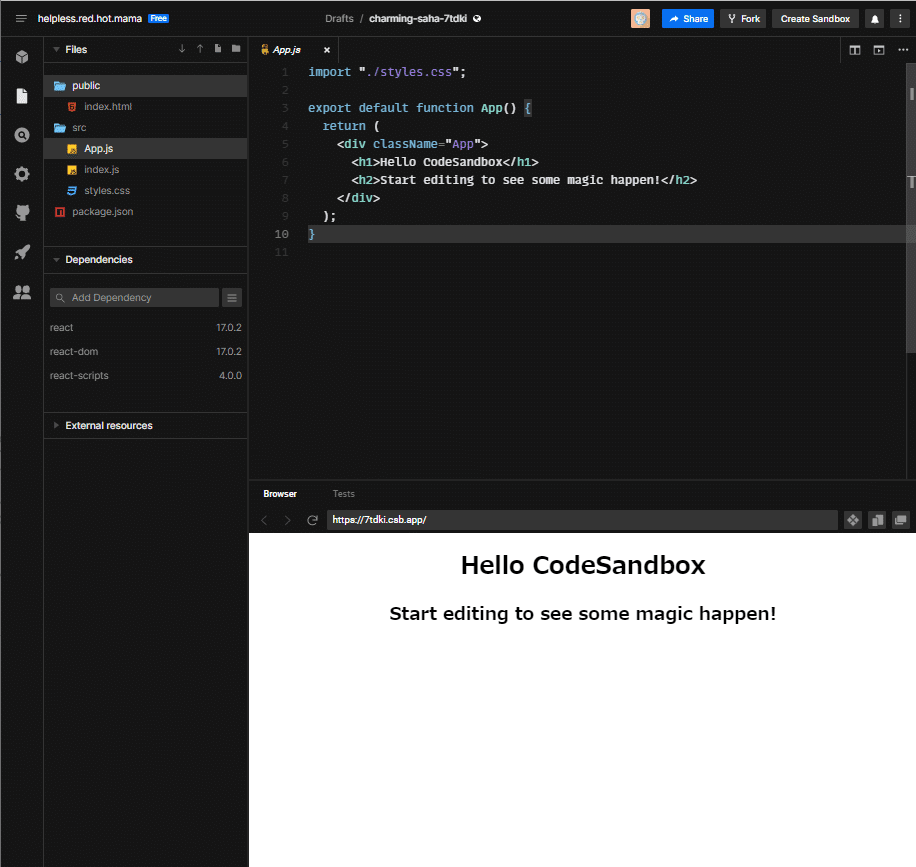Viewport: 916px width, 867px height.
Task: Click the Add Dependency search field
Action: 134,298
